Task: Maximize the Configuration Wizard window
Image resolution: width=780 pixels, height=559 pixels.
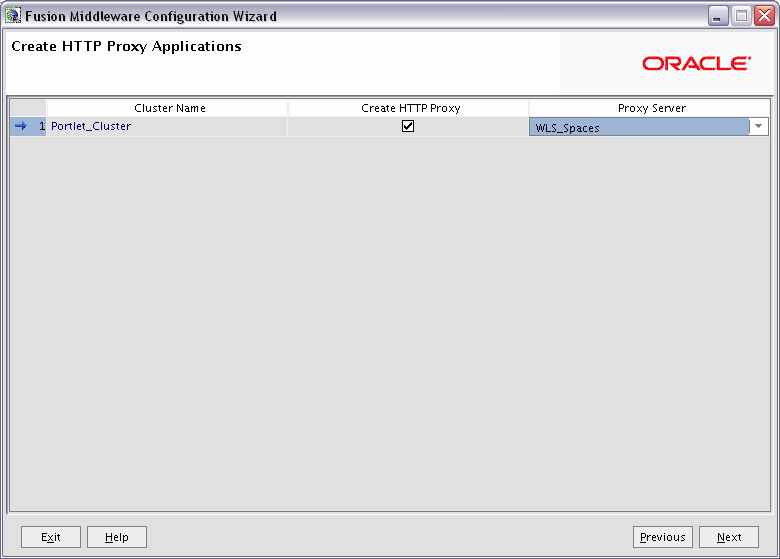Action: pyautogui.click(x=741, y=16)
